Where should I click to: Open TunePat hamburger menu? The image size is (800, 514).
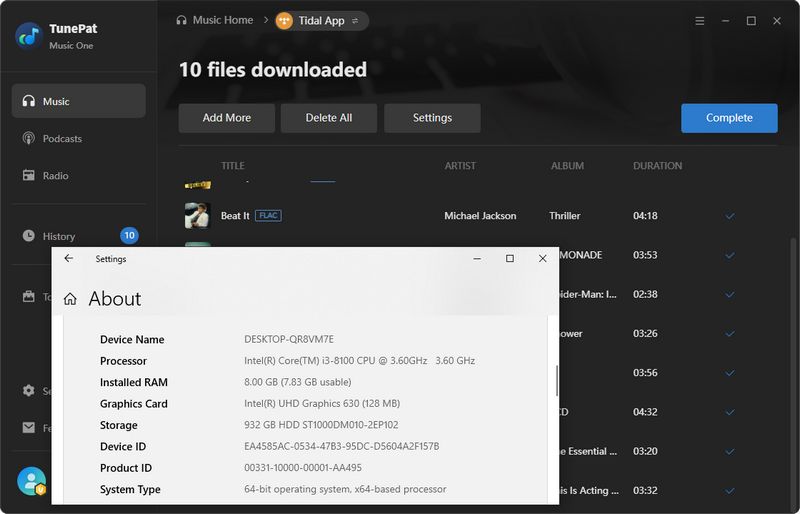(699, 21)
